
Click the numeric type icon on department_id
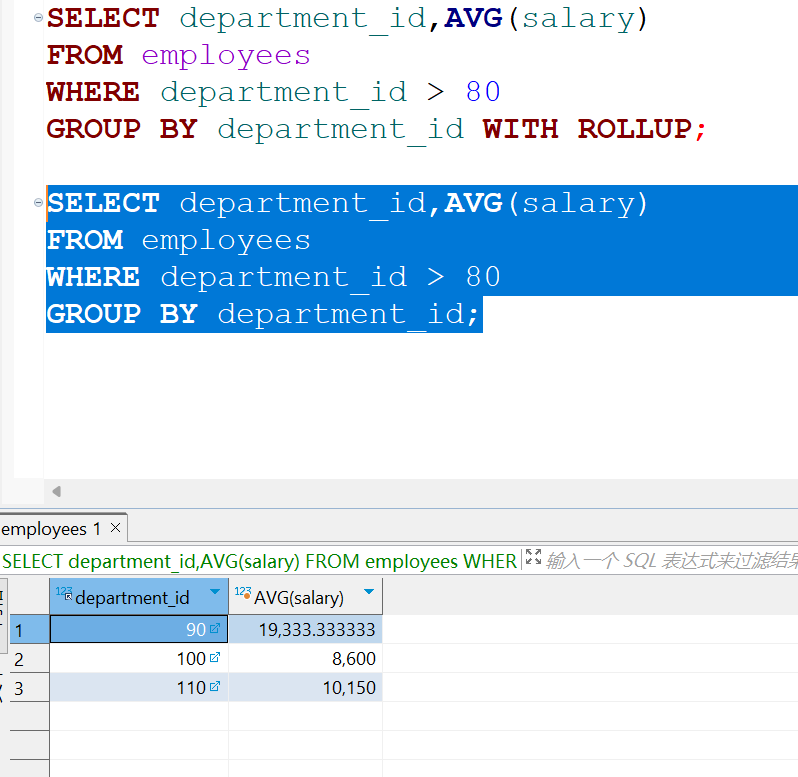tap(63, 594)
